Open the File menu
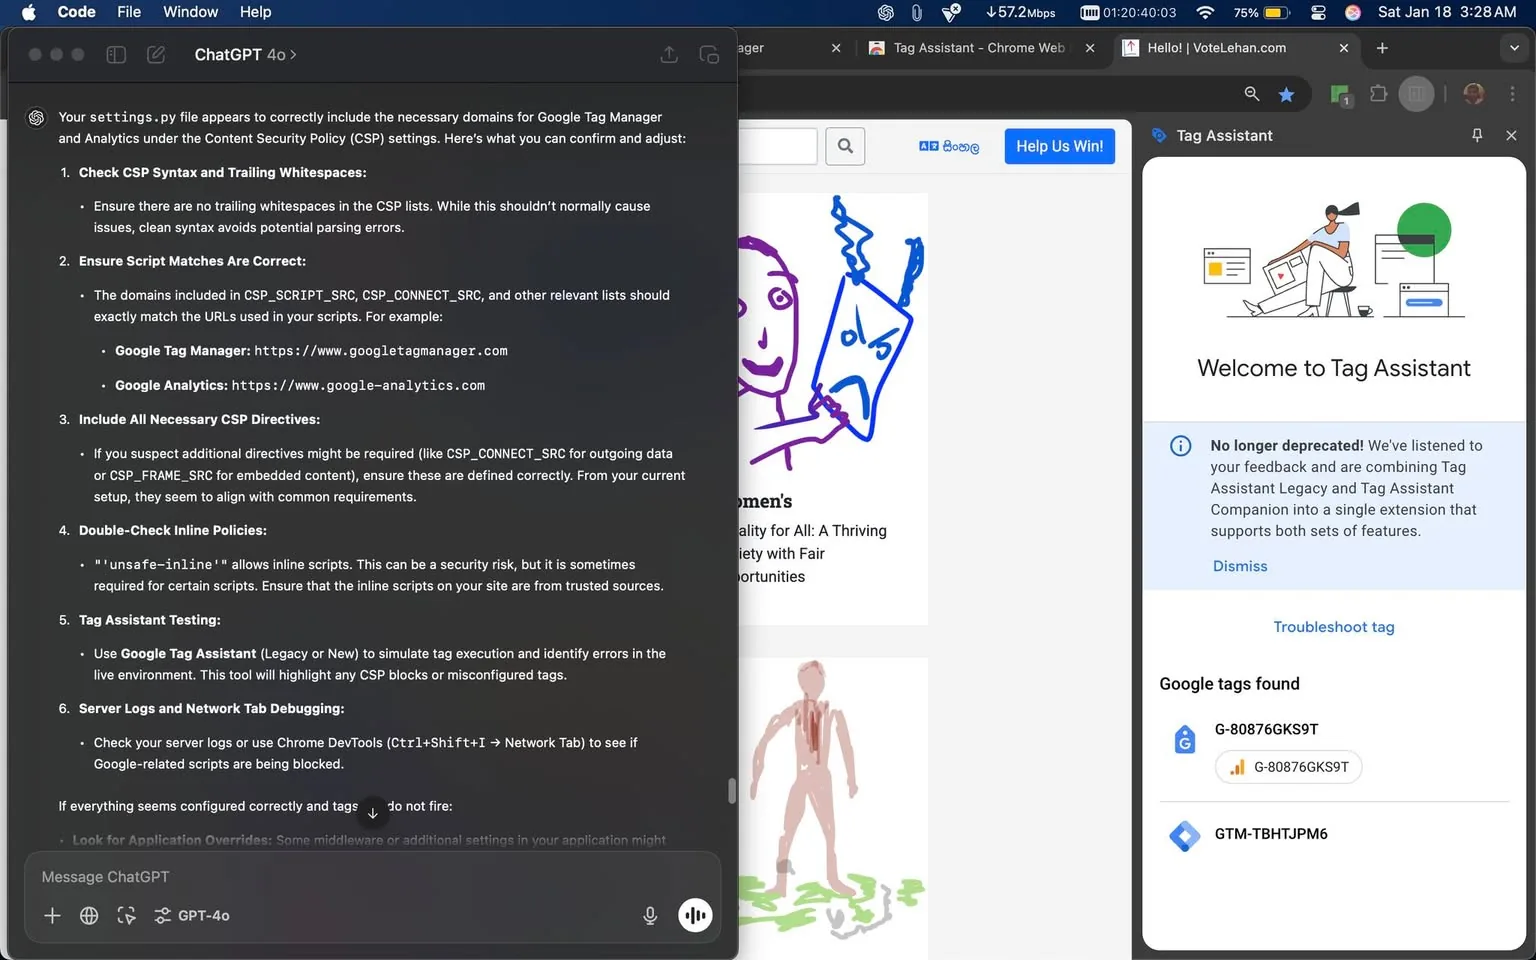 click(129, 12)
